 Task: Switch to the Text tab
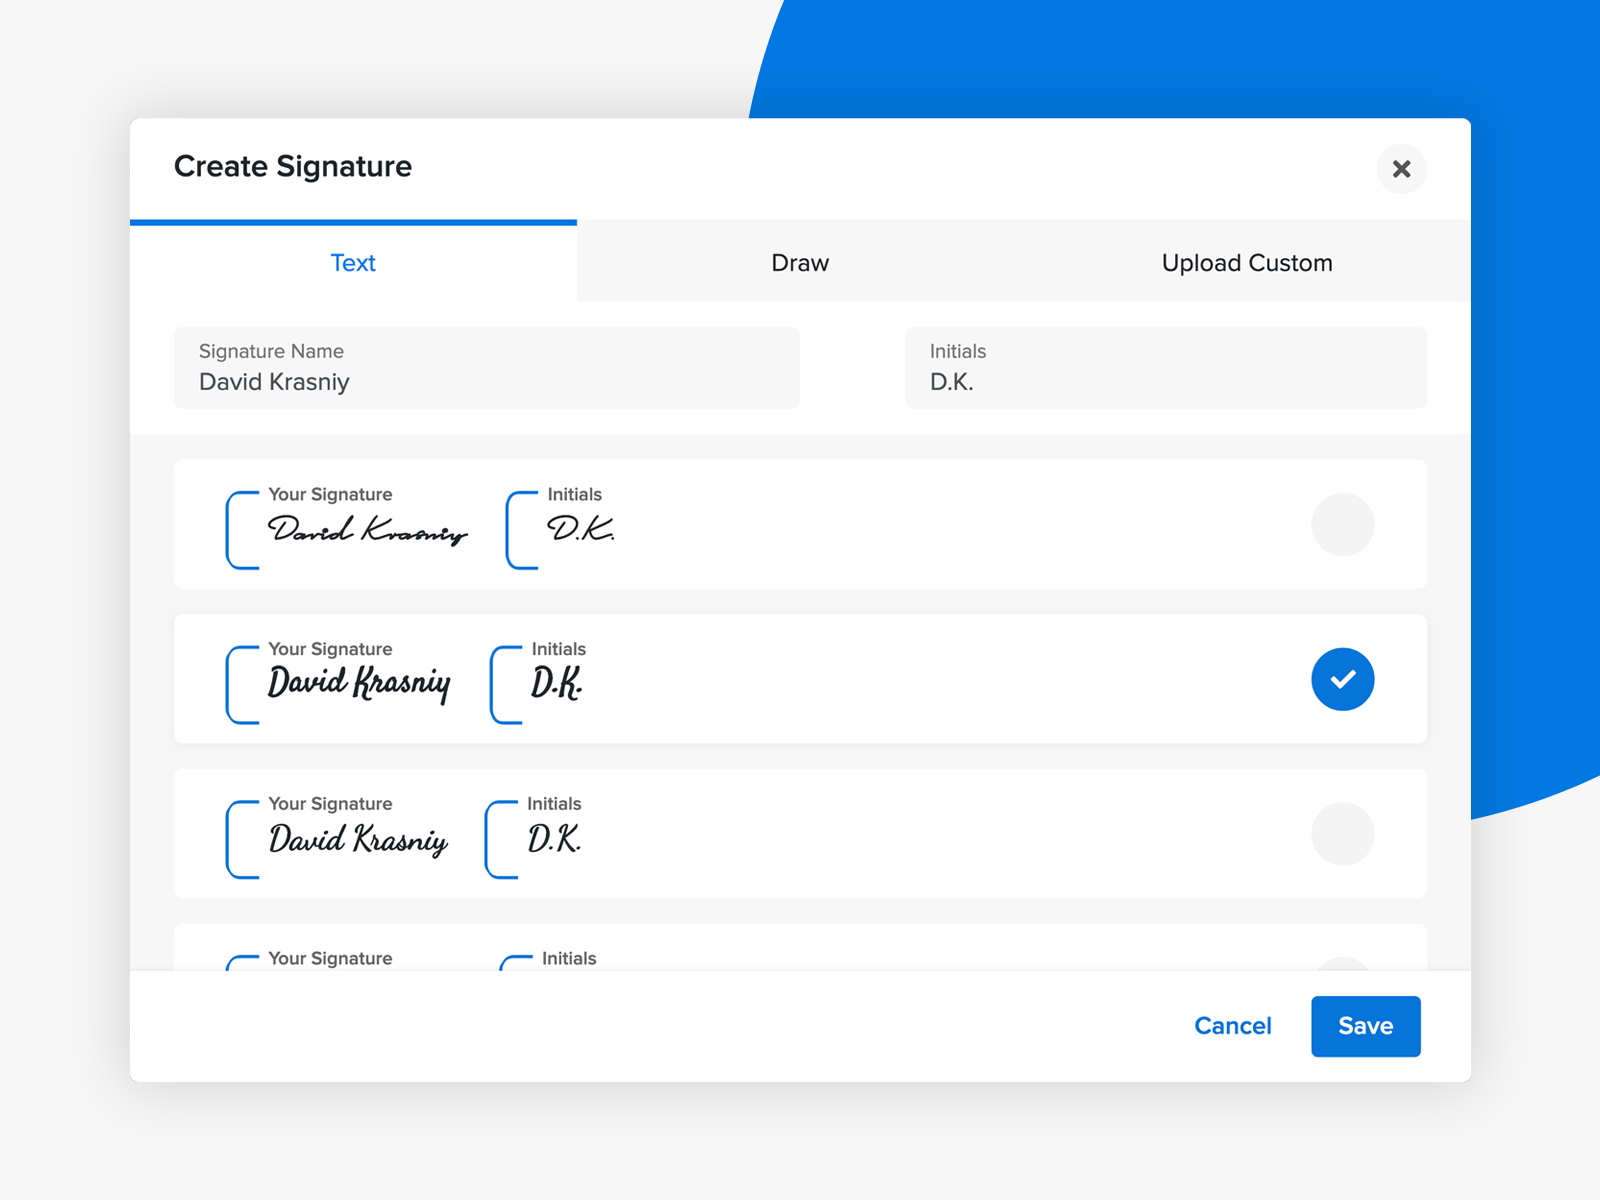pos(353,262)
